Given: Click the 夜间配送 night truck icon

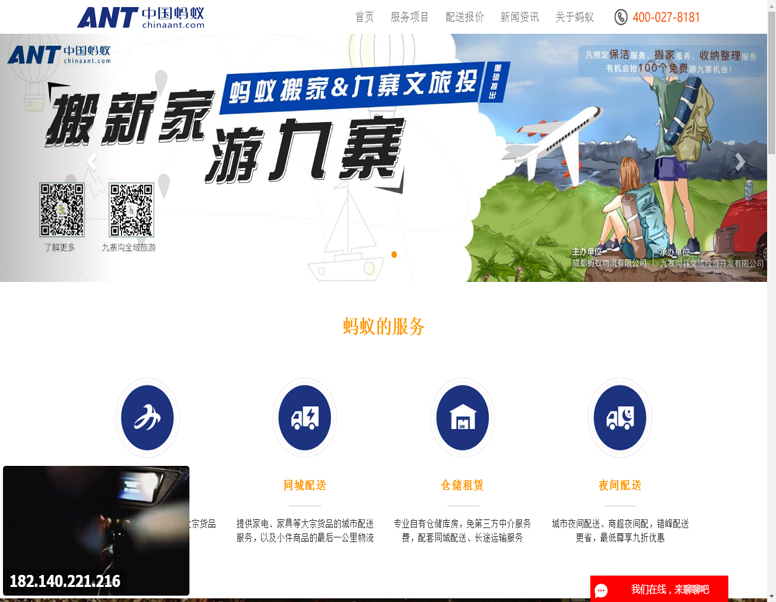Looking at the screenshot, I should [x=620, y=417].
